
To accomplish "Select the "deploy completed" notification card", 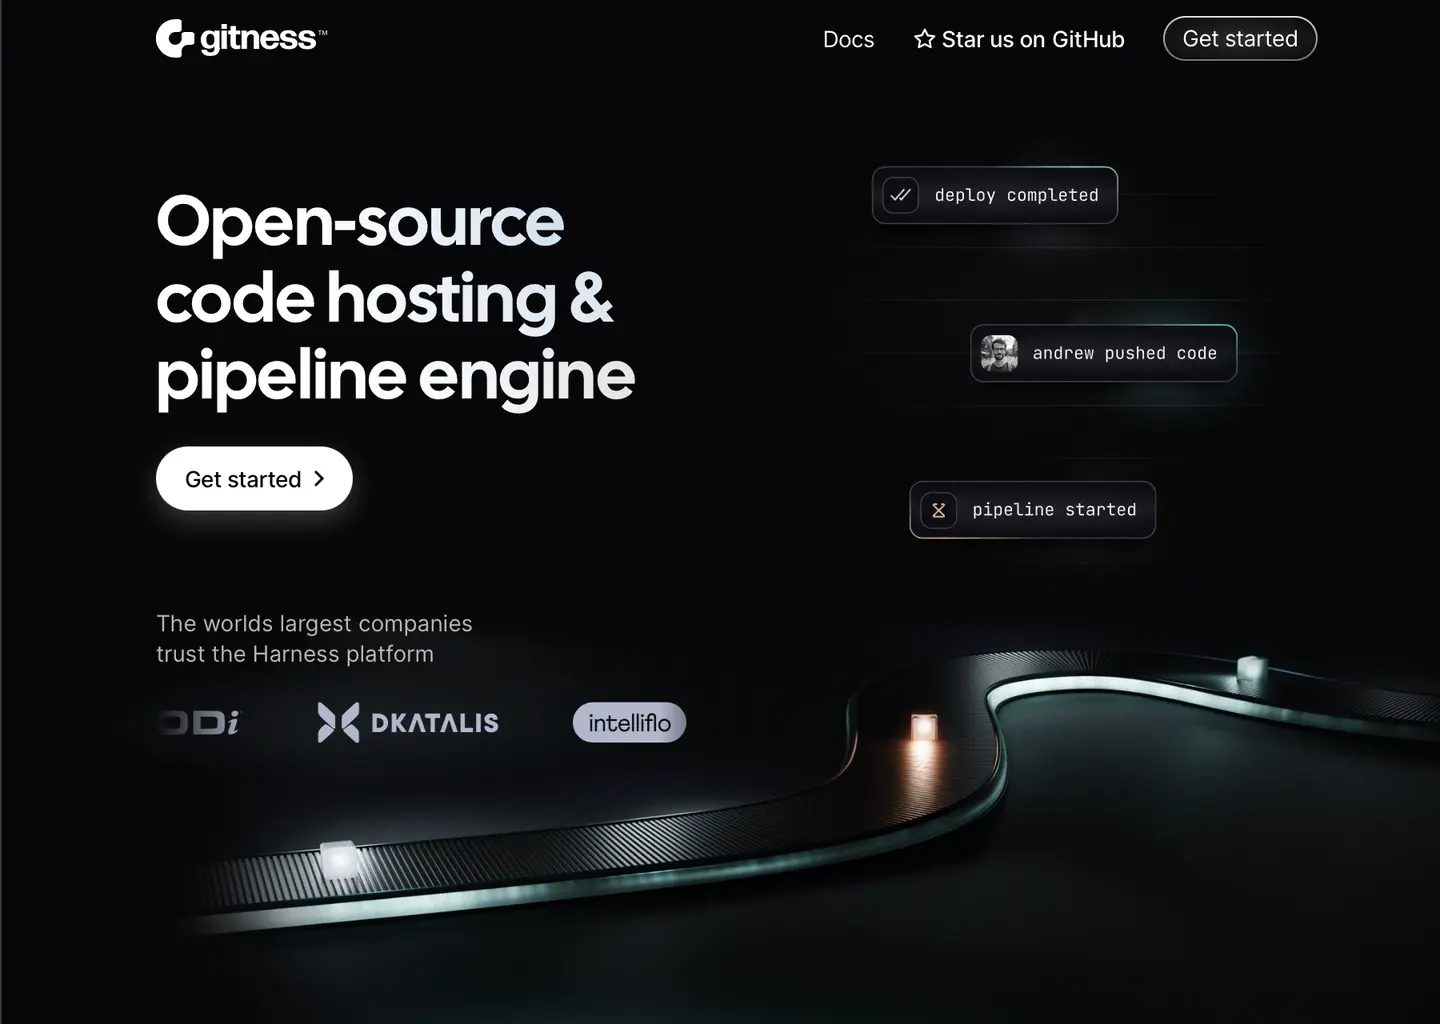I will (x=994, y=195).
